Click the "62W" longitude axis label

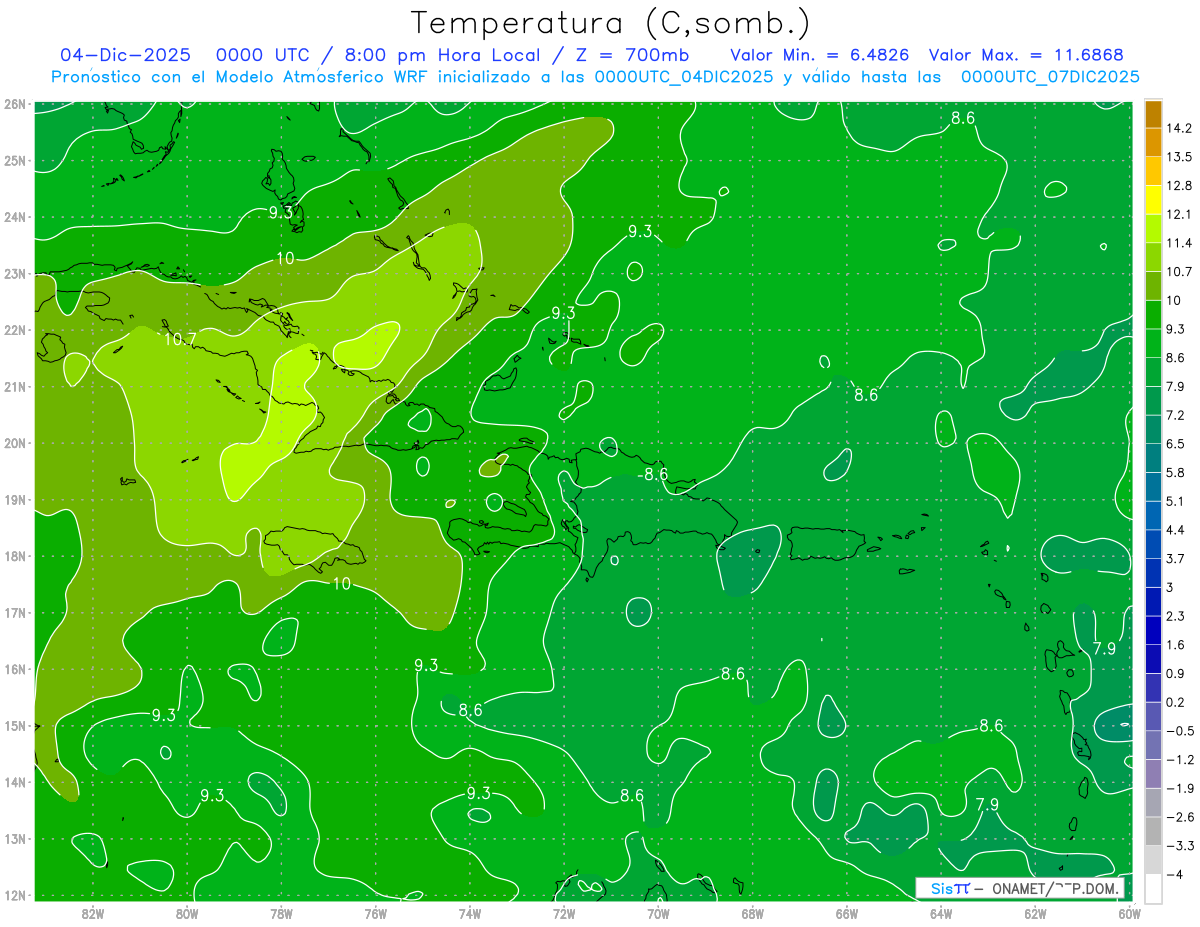pos(1036,913)
